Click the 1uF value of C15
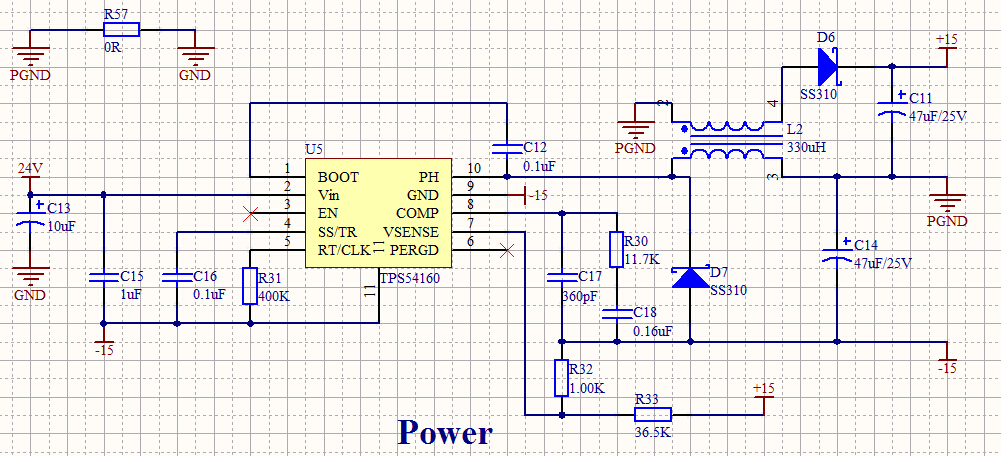The height and width of the screenshot is (456, 1001). [131, 295]
